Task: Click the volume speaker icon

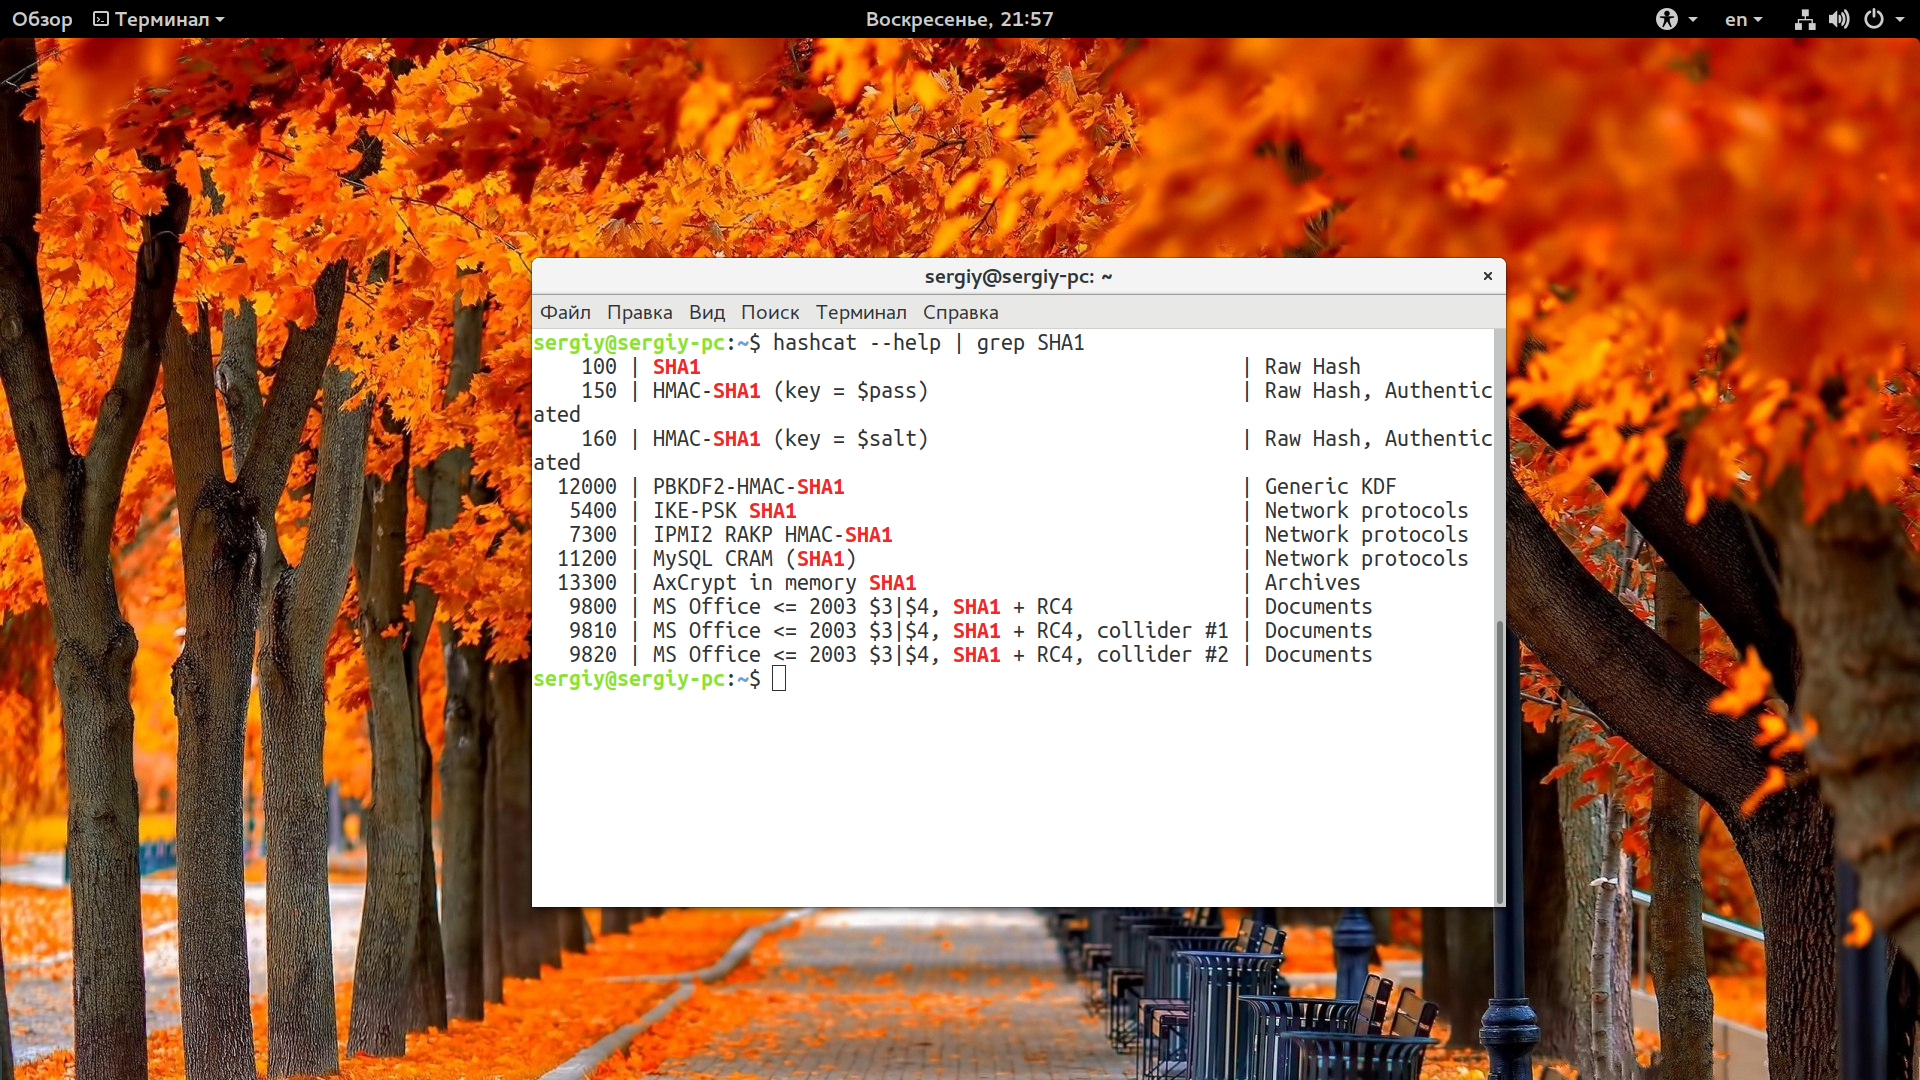Action: coord(1839,19)
